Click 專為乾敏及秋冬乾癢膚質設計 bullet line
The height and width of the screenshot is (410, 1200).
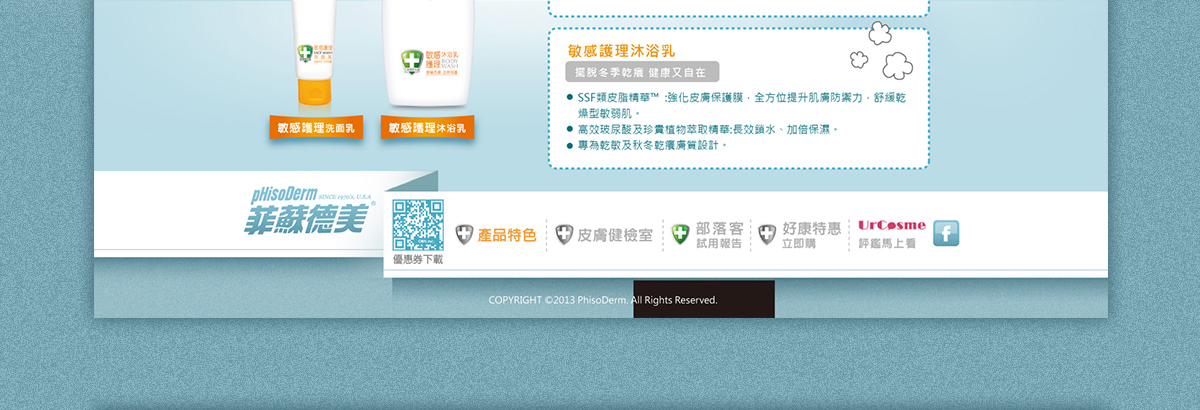tap(647, 145)
